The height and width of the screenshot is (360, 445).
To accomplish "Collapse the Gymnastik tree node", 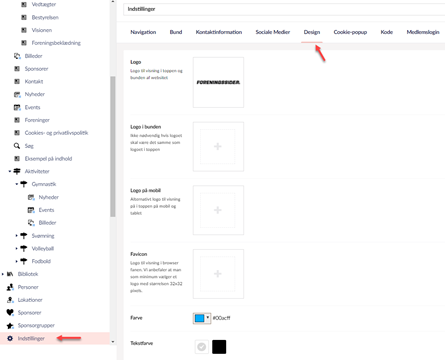I will click(x=16, y=184).
